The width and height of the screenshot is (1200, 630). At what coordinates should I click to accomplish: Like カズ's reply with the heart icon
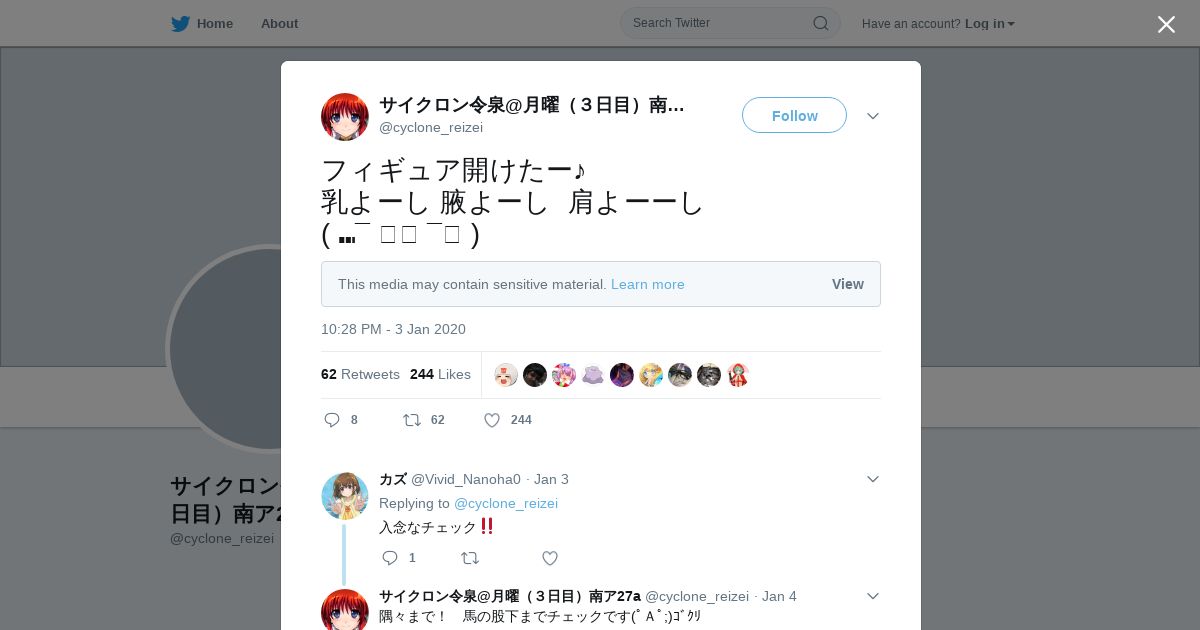tap(550, 558)
